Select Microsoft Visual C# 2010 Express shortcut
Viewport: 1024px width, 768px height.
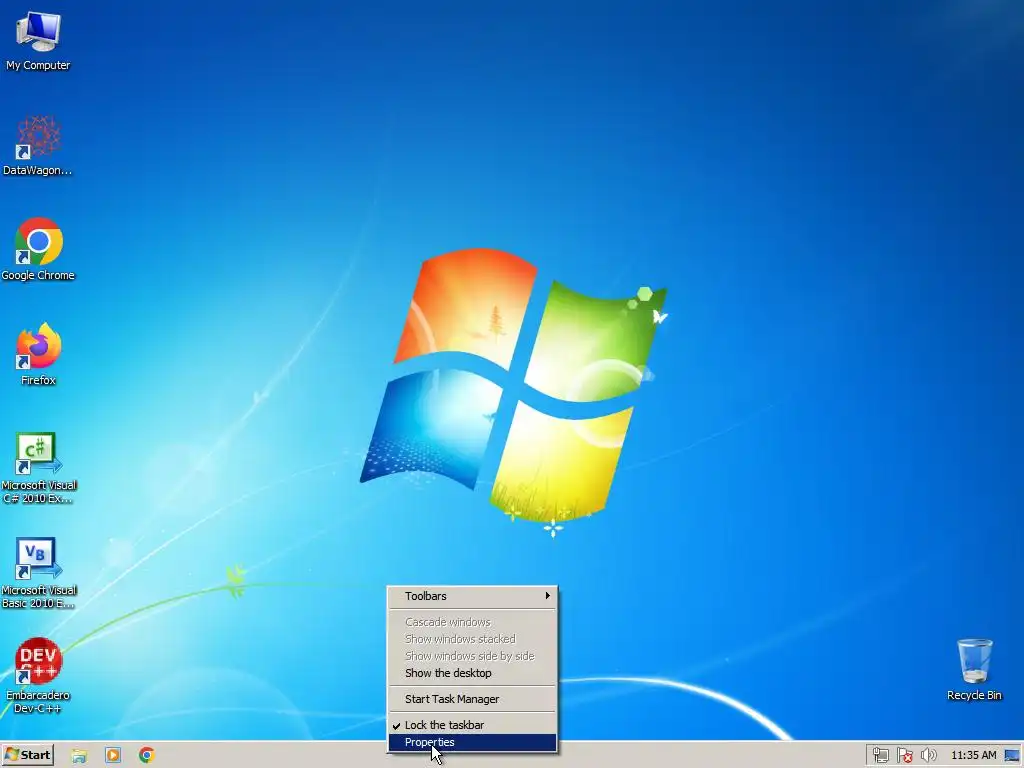(38, 468)
